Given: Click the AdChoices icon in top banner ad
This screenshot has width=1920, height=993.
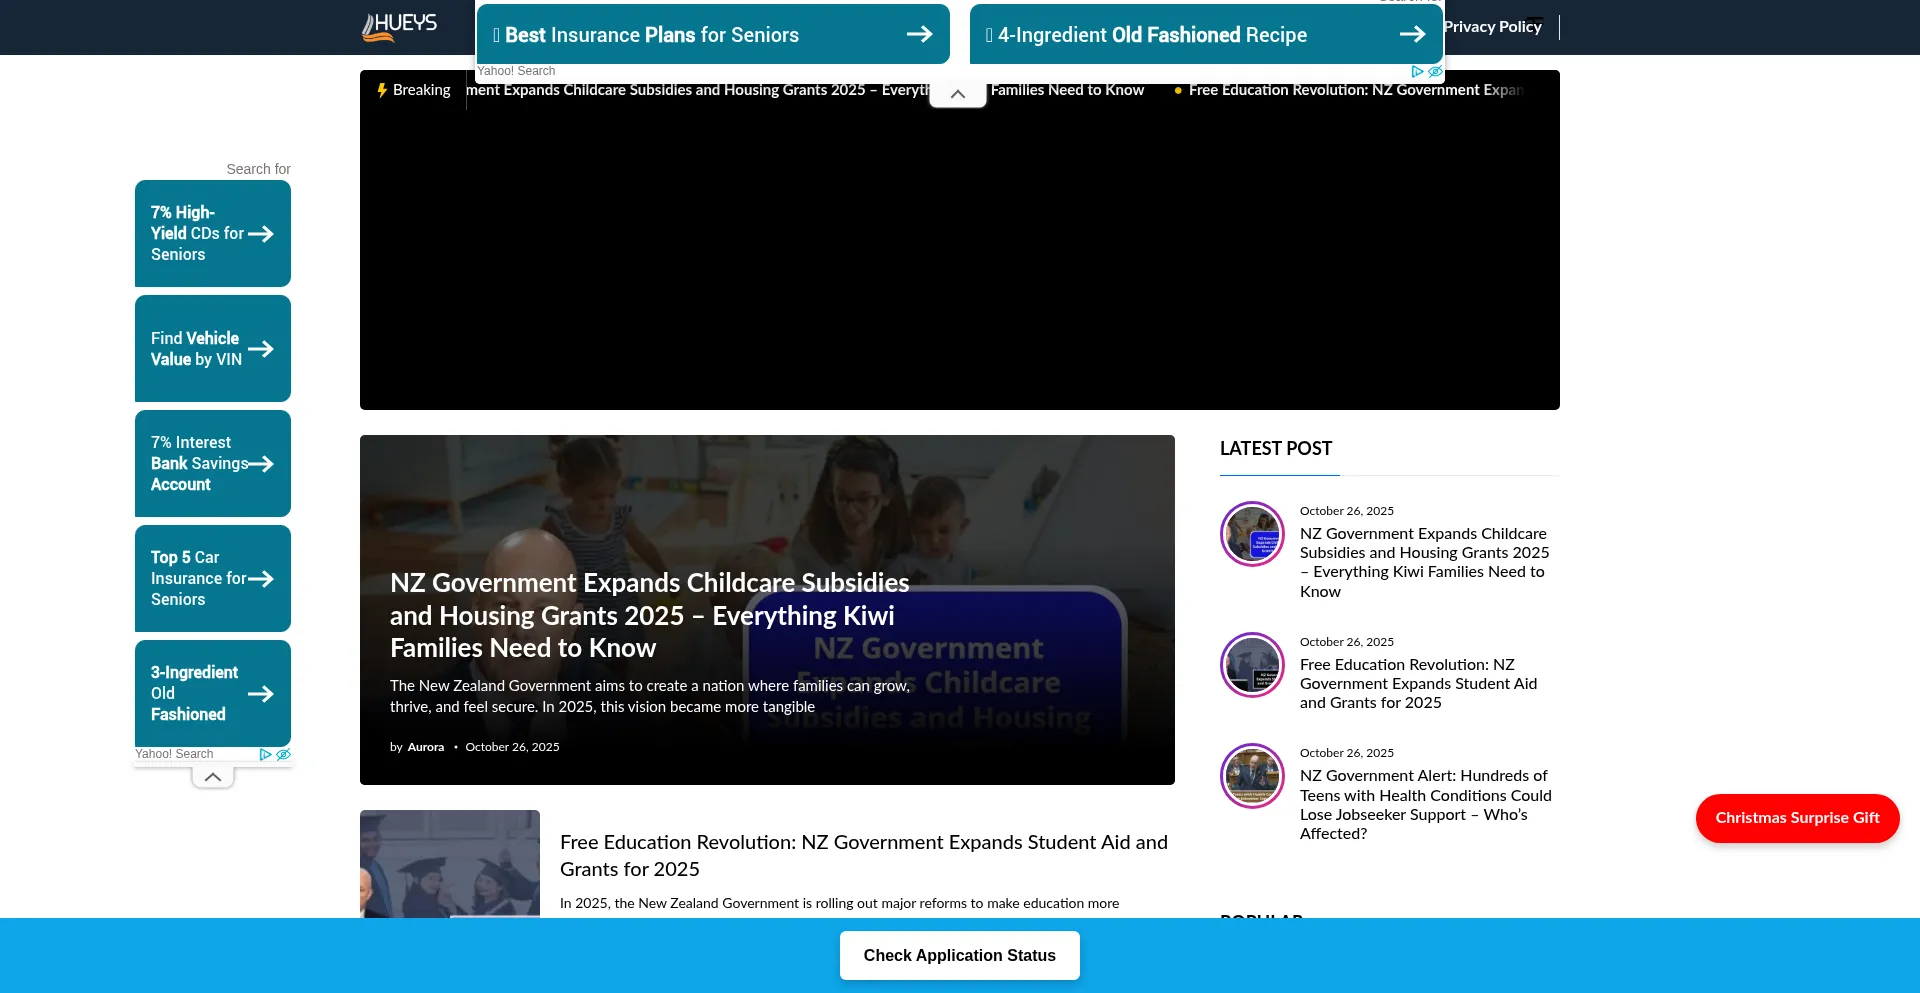Looking at the screenshot, I should pos(1417,71).
